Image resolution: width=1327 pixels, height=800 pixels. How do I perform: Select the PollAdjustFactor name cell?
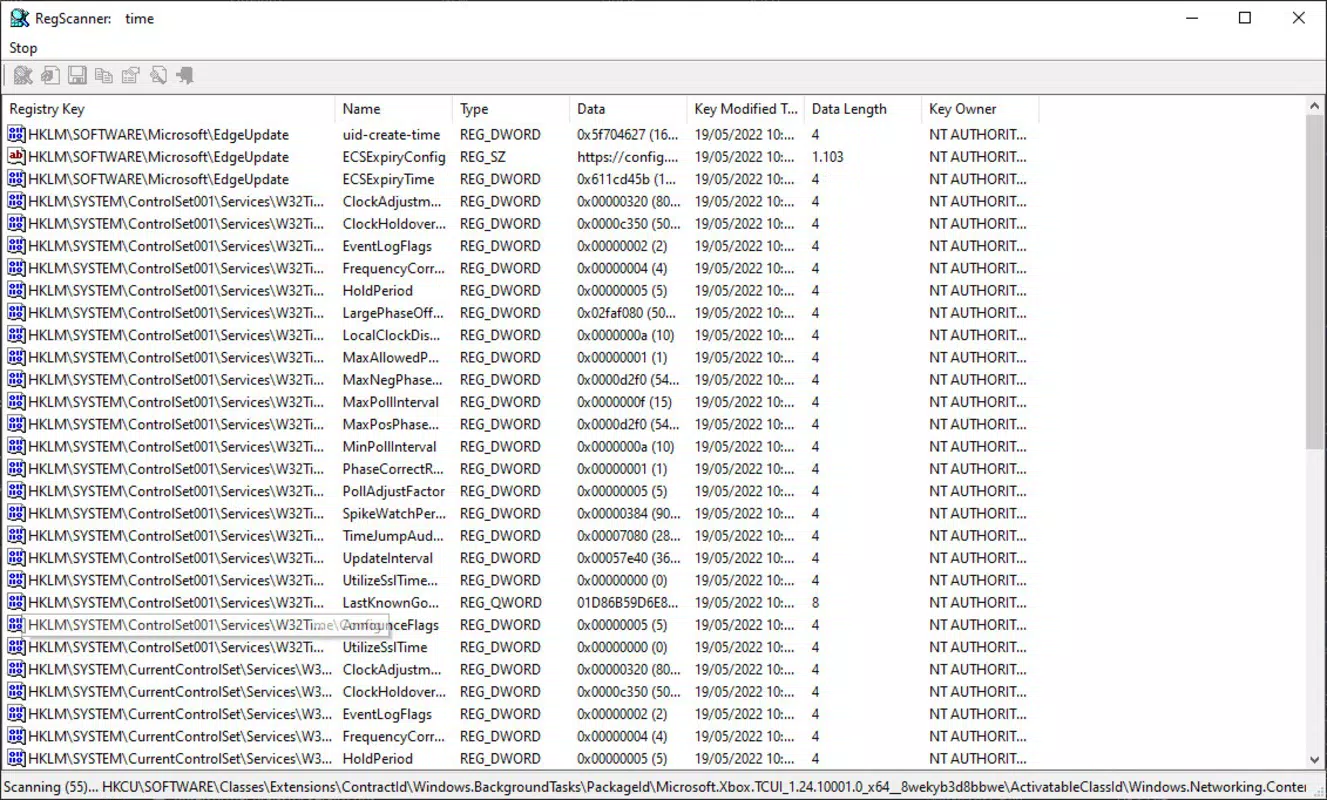pos(394,491)
